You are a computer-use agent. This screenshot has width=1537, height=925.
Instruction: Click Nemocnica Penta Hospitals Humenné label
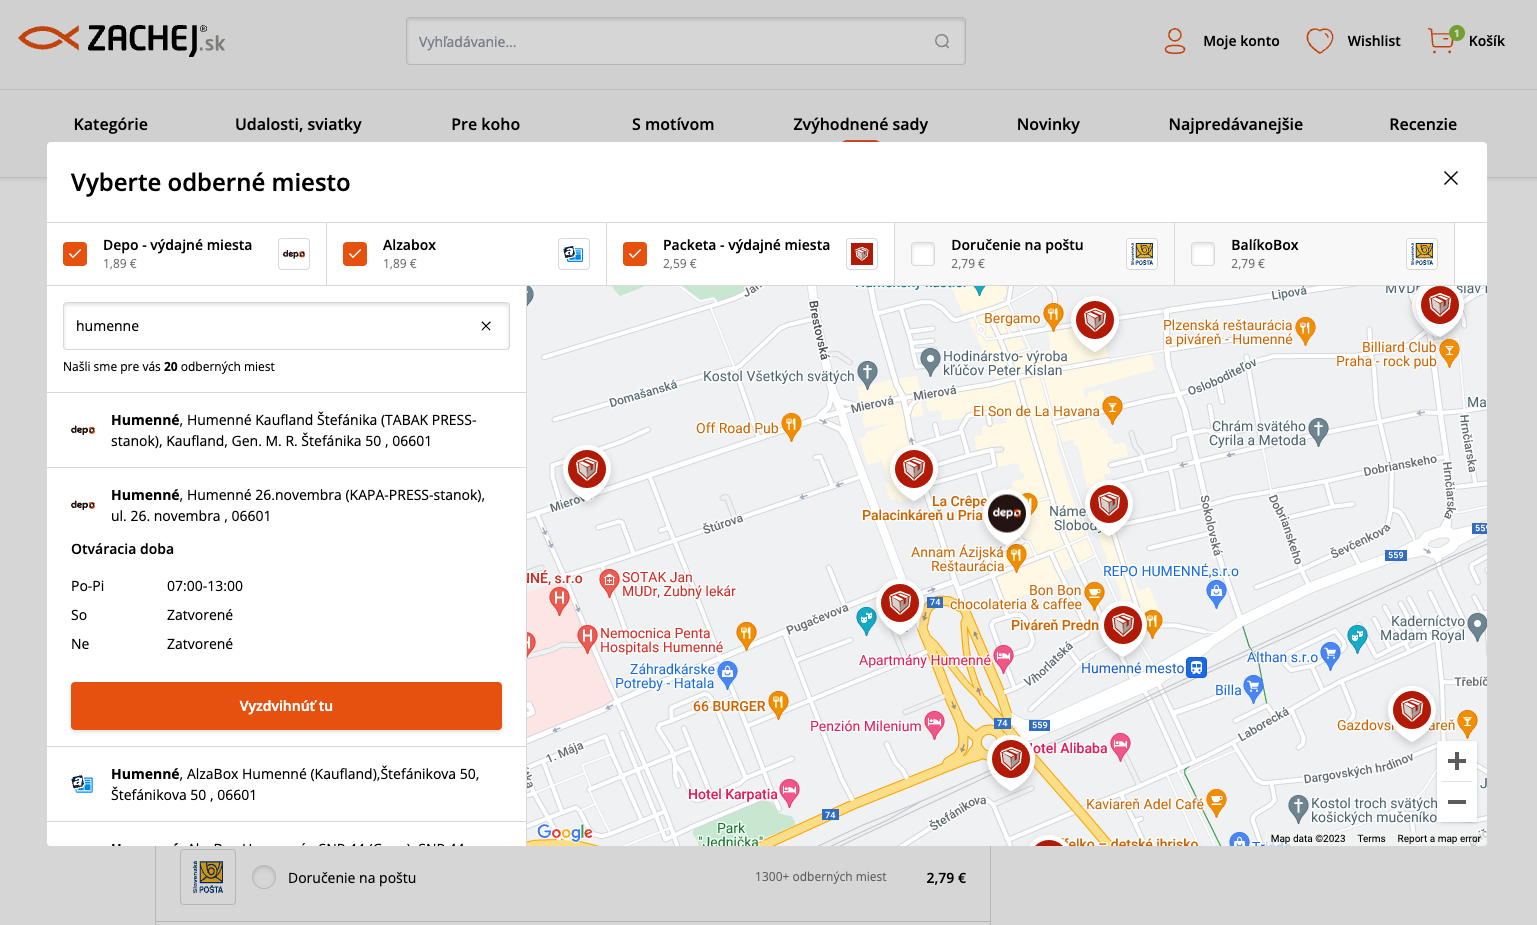coord(661,640)
